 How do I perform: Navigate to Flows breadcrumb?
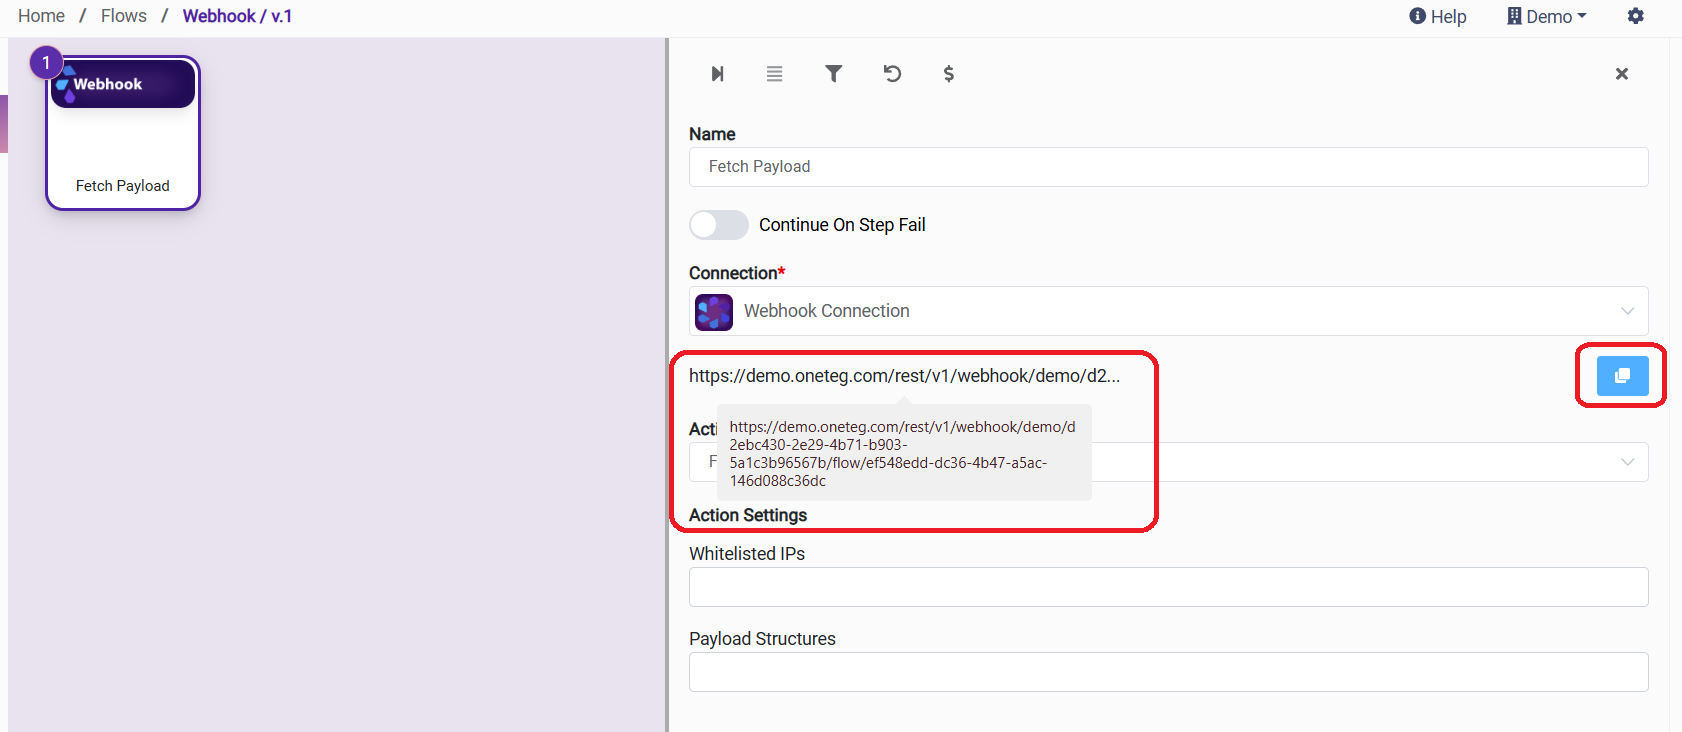tap(124, 16)
